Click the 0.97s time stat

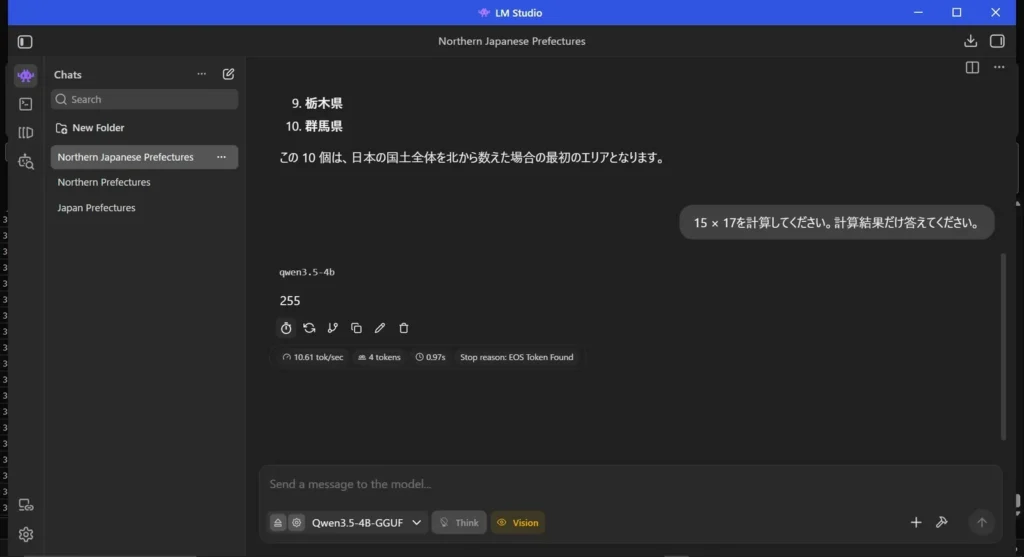pos(430,357)
